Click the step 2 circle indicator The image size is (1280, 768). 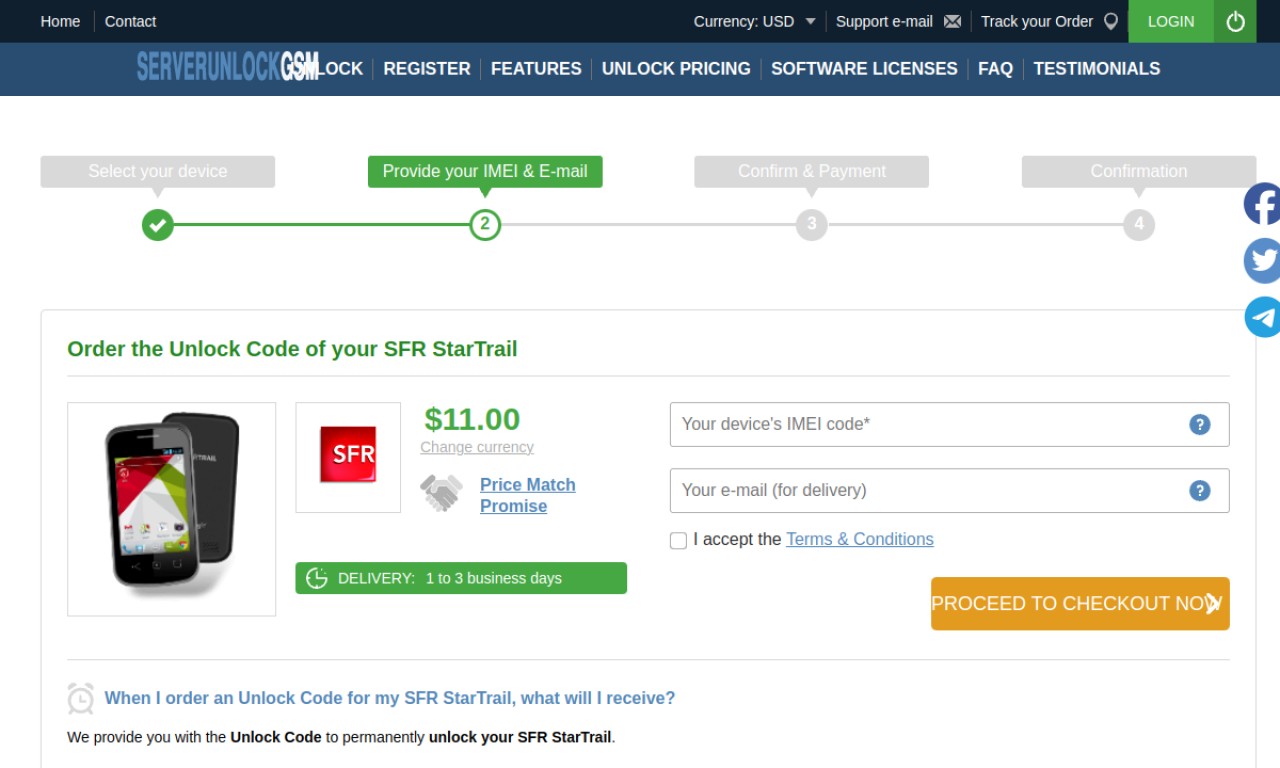click(485, 224)
